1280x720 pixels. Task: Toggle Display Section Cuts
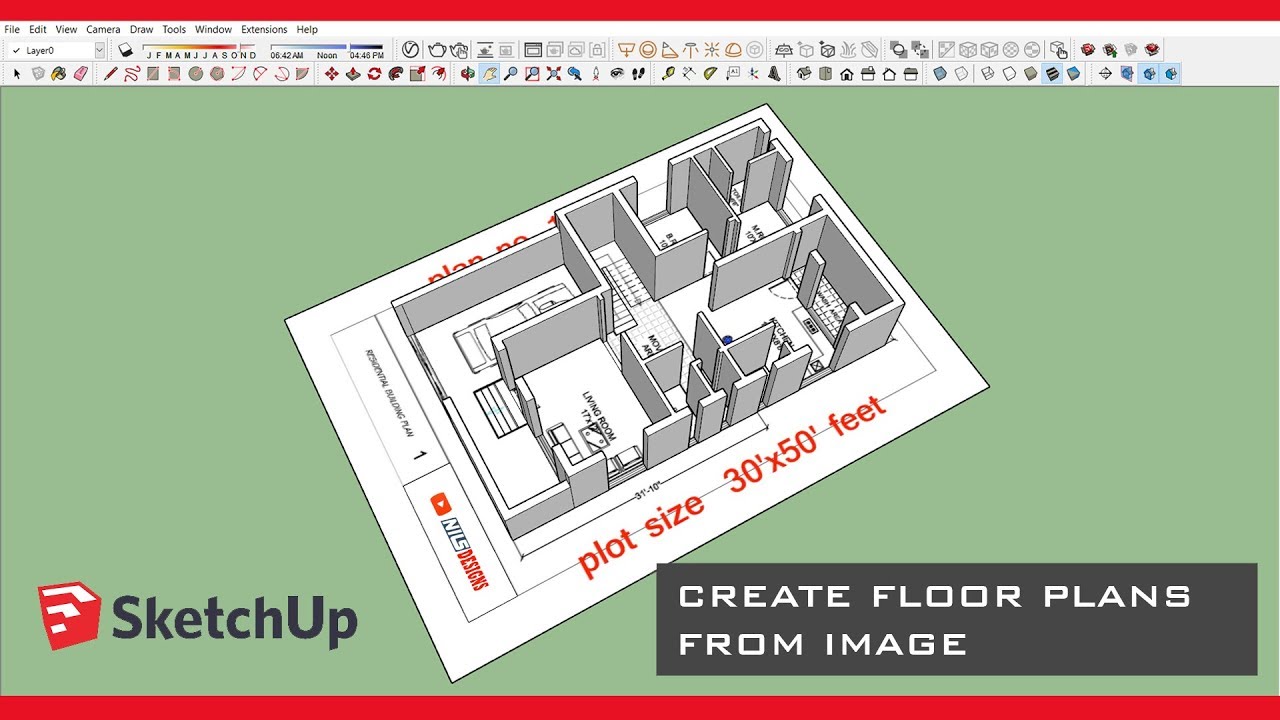1149,74
